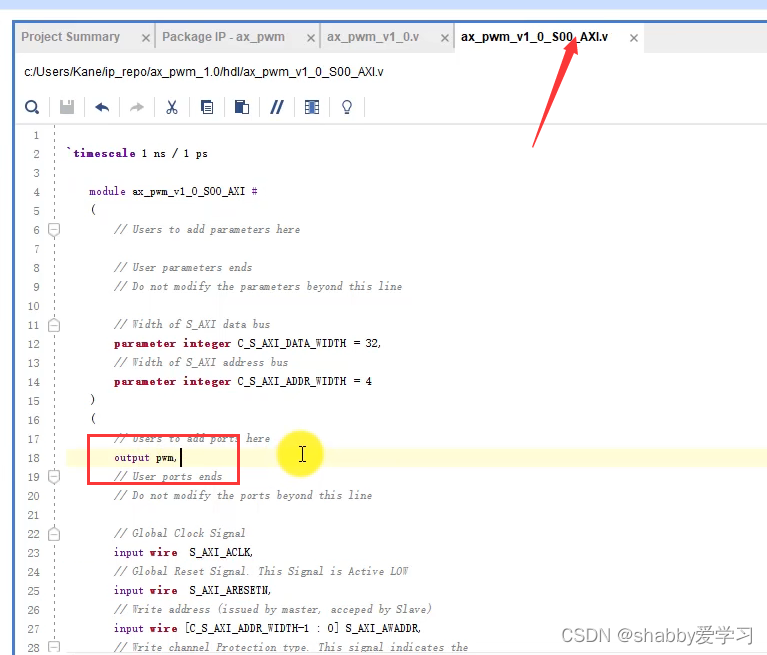
Task: Open the Search tool in editor toolbar
Action: coord(32,107)
